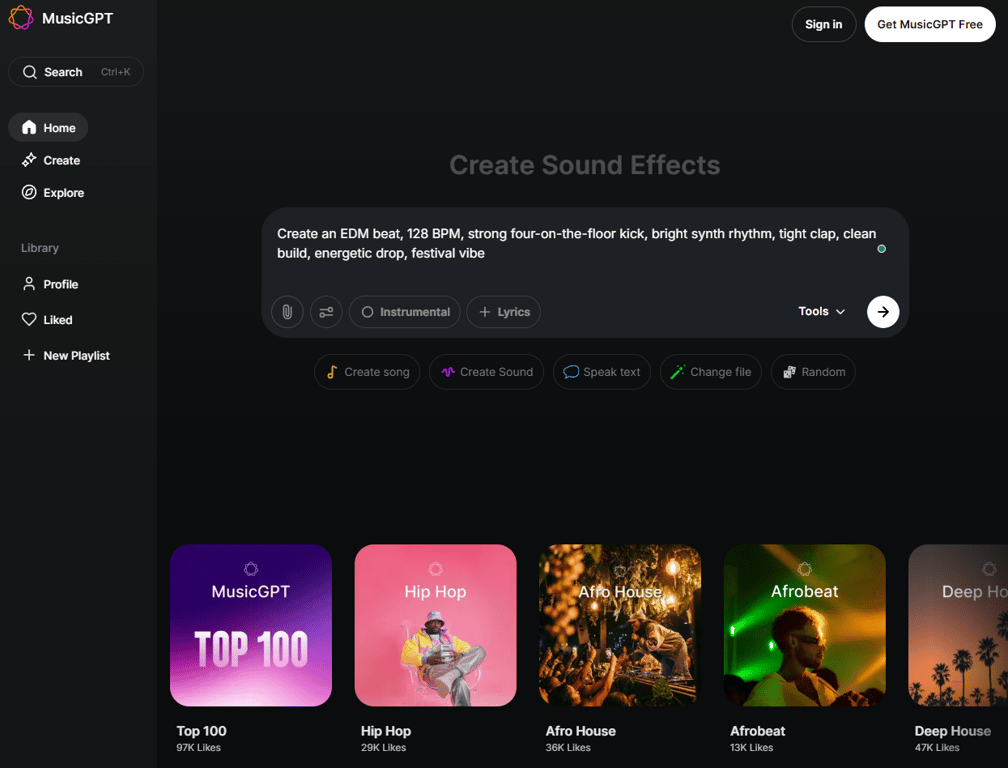1008x768 pixels.
Task: Add lyrics with the Lyrics button
Action: point(503,312)
